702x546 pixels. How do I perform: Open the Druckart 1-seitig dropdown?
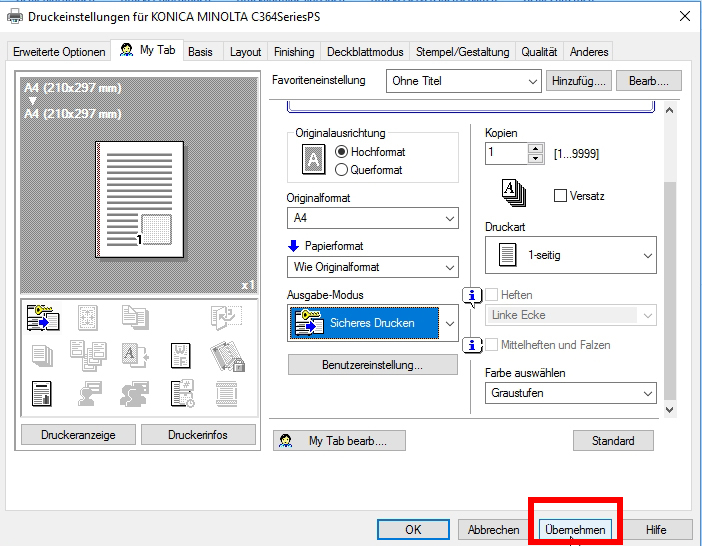pos(571,255)
